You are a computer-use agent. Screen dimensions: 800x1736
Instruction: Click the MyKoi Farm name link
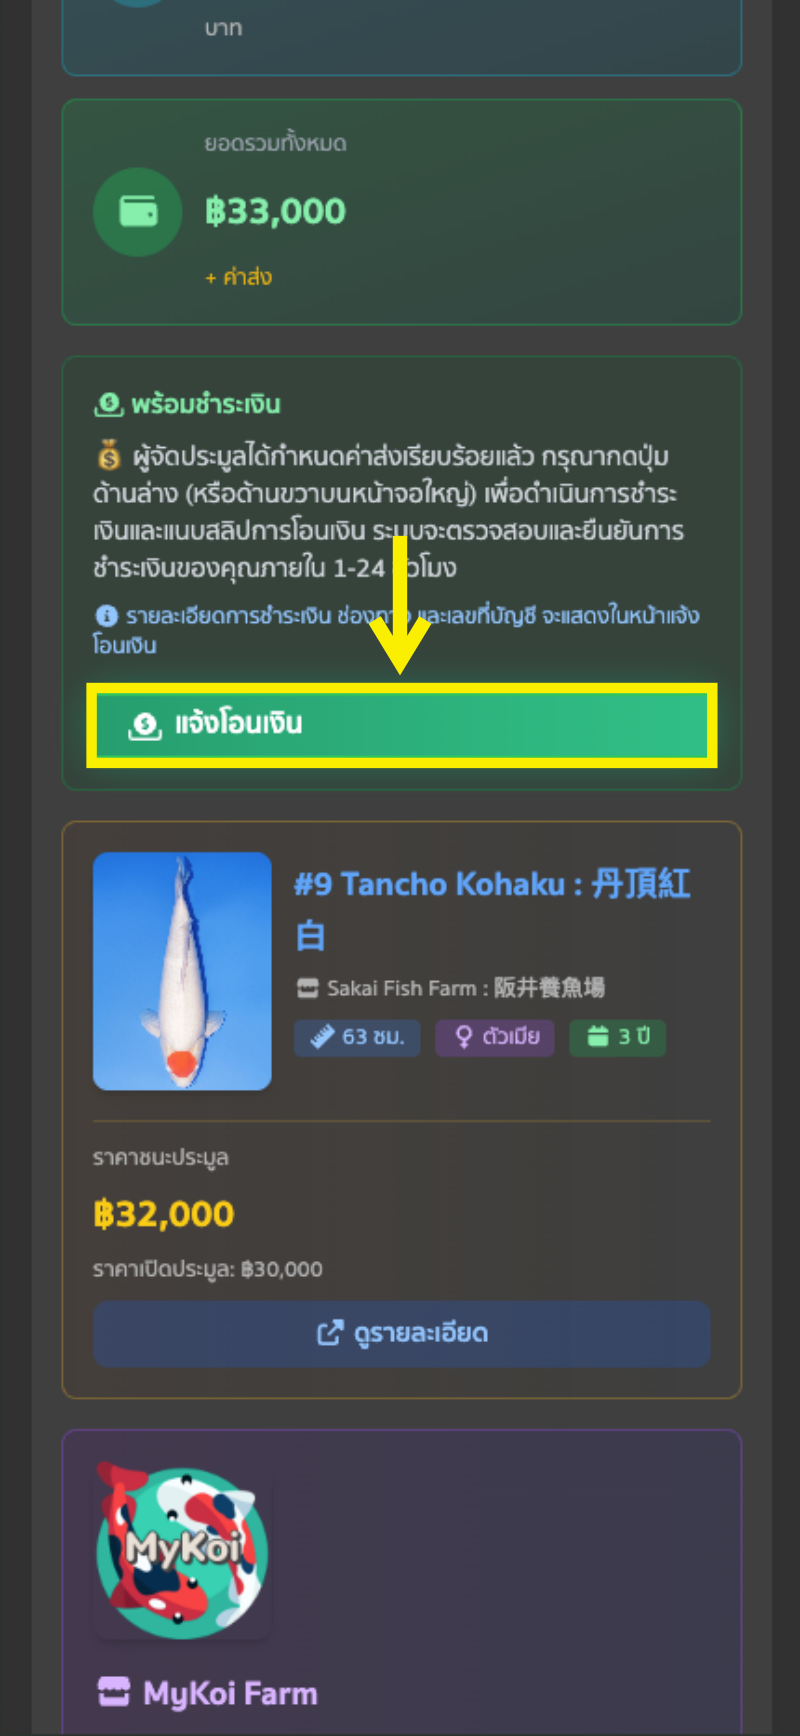click(230, 1693)
